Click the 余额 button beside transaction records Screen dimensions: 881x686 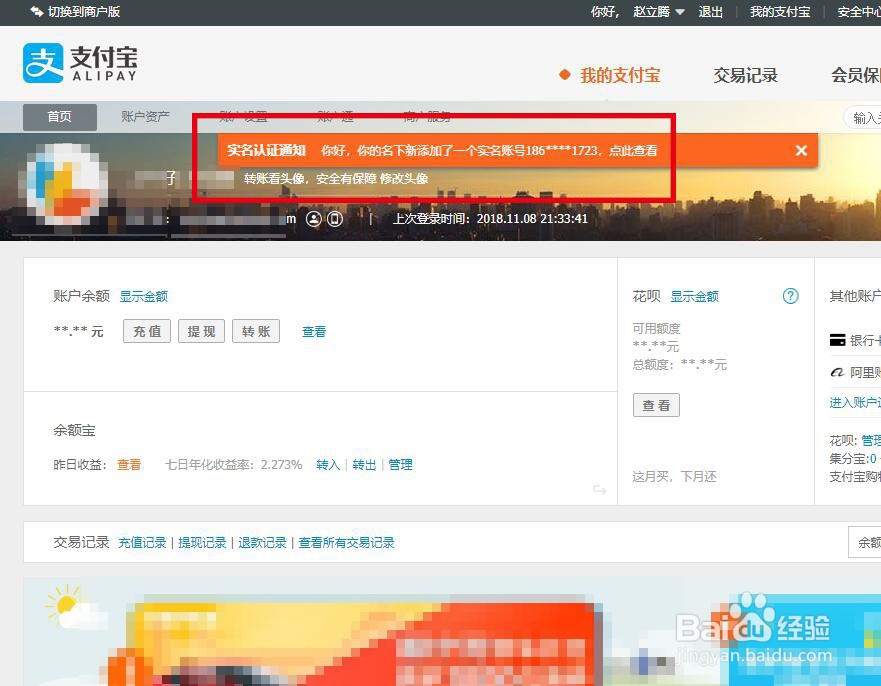pyautogui.click(x=865, y=542)
